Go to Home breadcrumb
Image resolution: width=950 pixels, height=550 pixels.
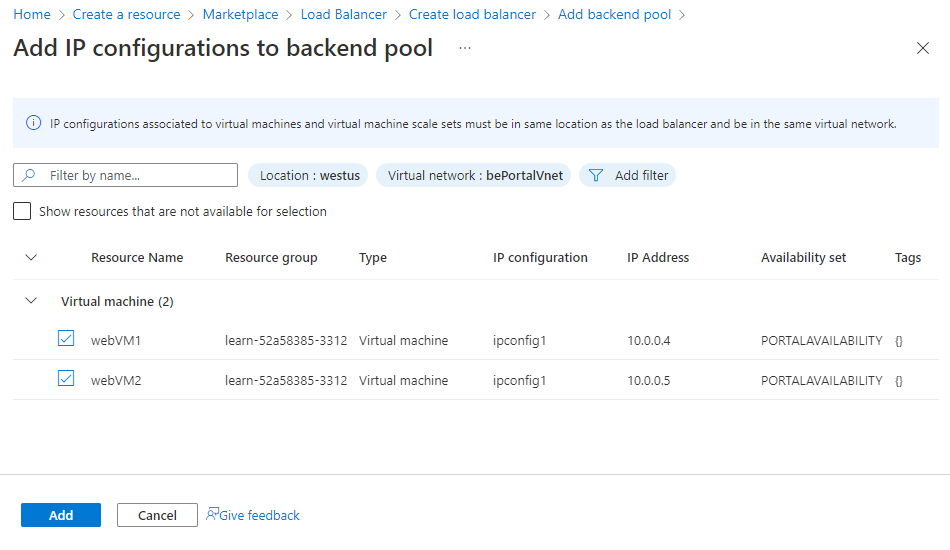click(x=32, y=14)
